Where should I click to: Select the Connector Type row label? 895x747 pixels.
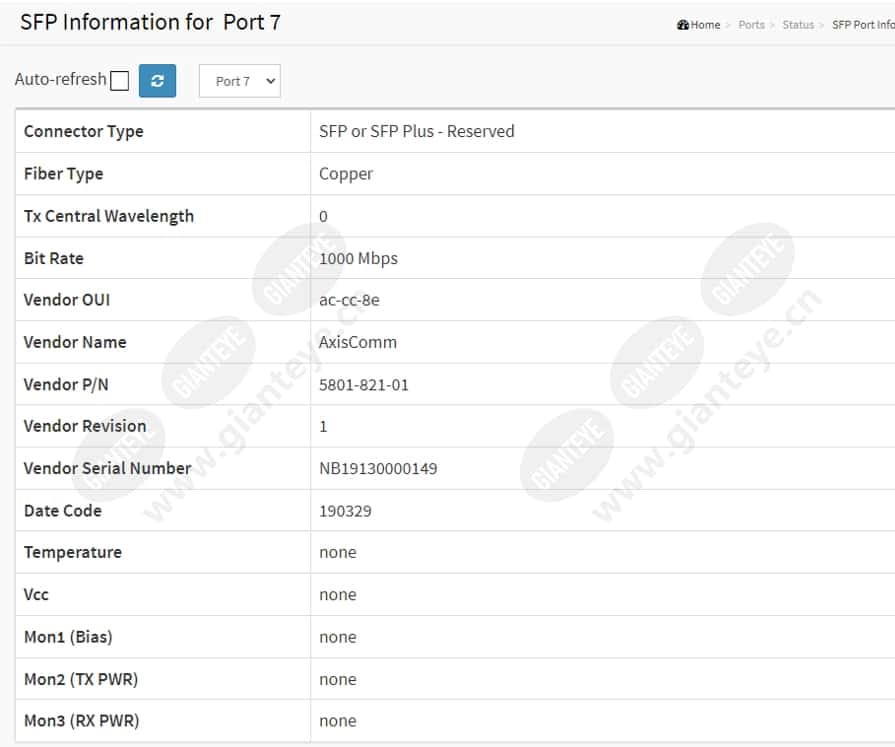83,132
